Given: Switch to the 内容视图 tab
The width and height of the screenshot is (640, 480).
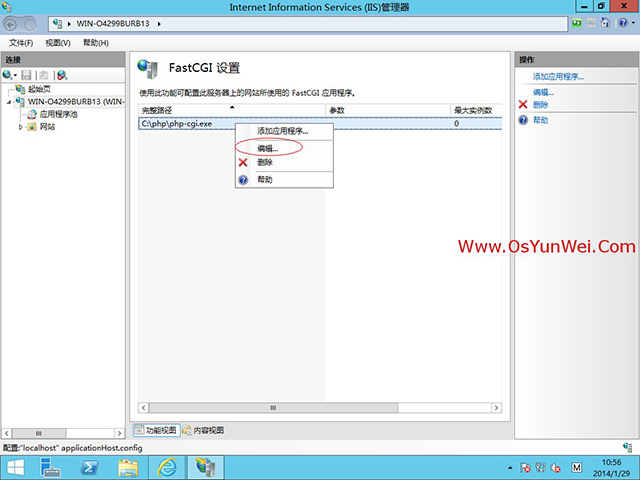Looking at the screenshot, I should (204, 430).
